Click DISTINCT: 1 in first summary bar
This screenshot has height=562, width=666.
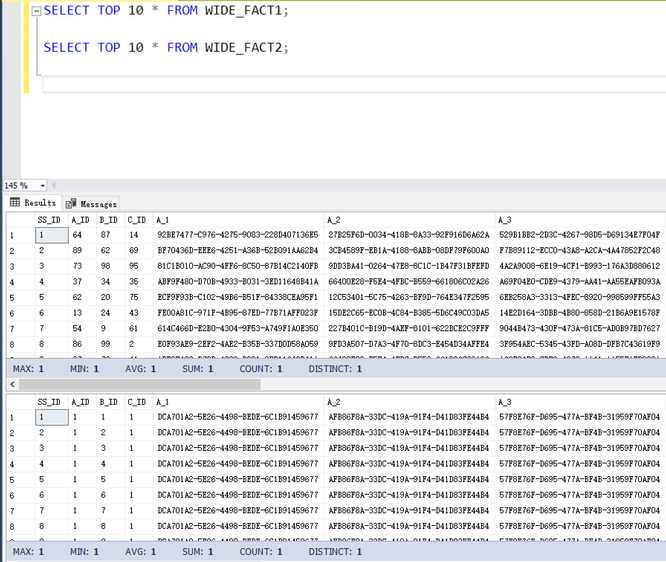point(335,369)
